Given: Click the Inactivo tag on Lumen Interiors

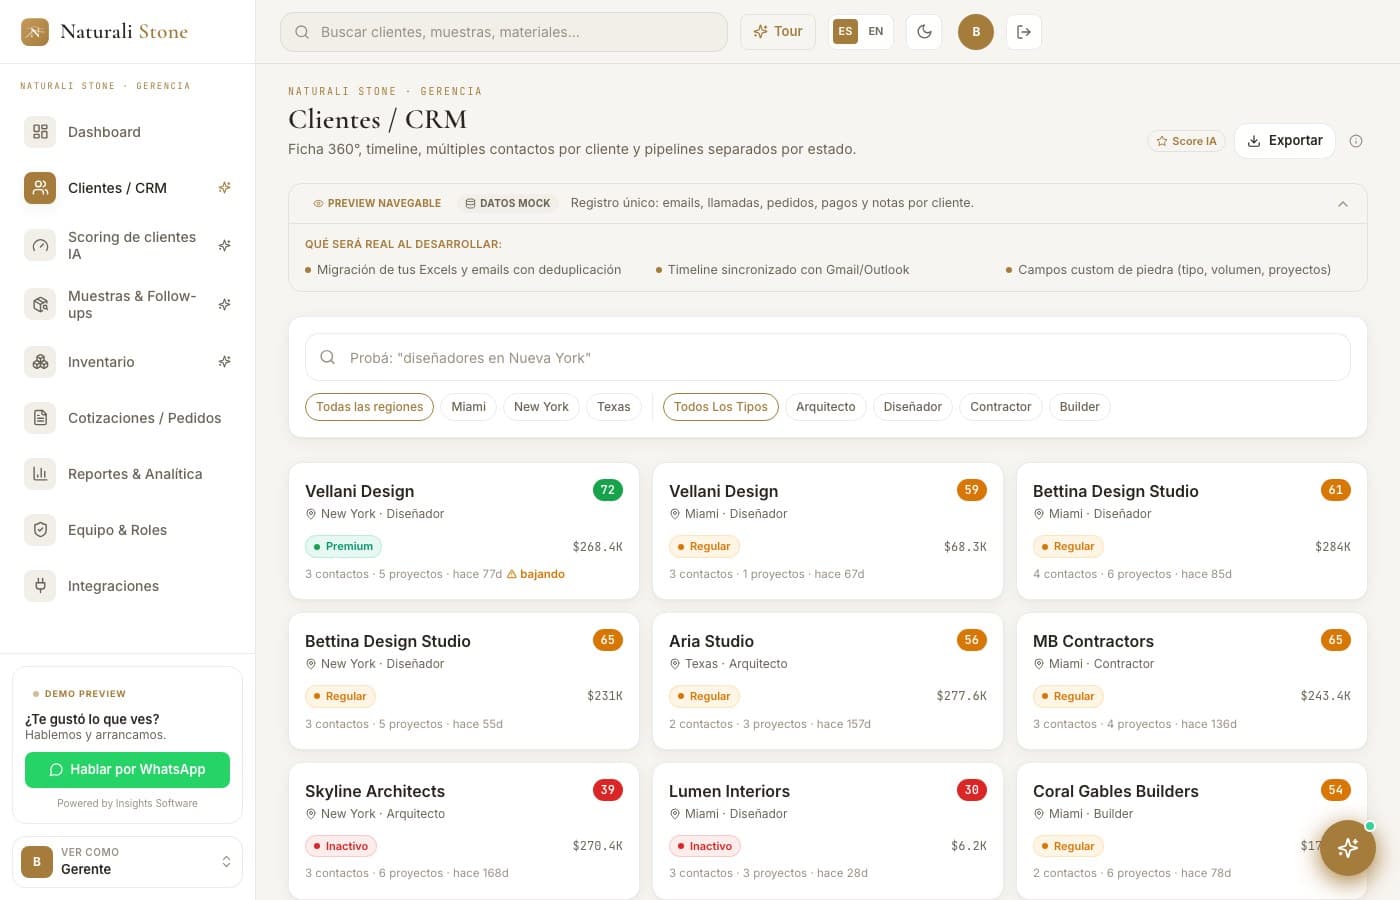Looking at the screenshot, I should point(705,846).
